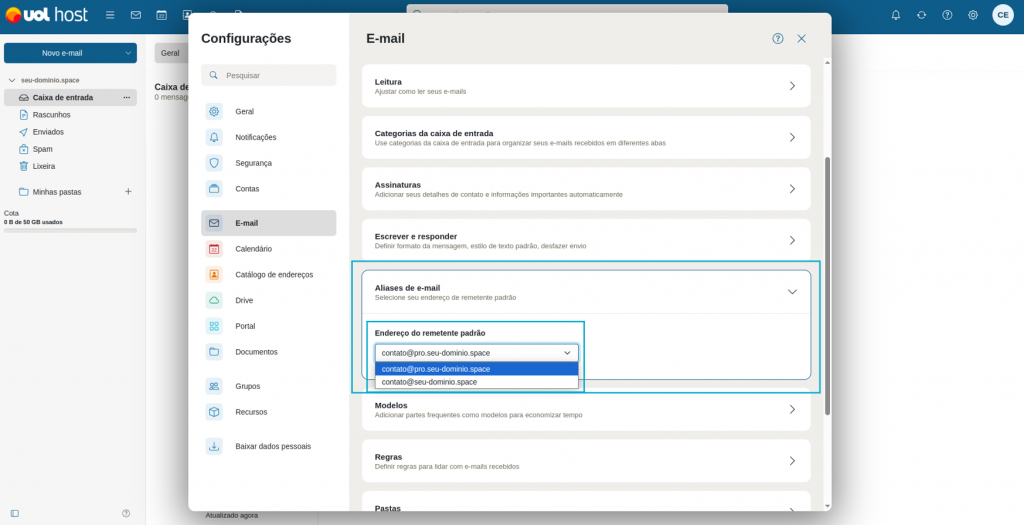This screenshot has width=1024, height=525.
Task: Open Recursos settings section
Action: [x=268, y=412]
